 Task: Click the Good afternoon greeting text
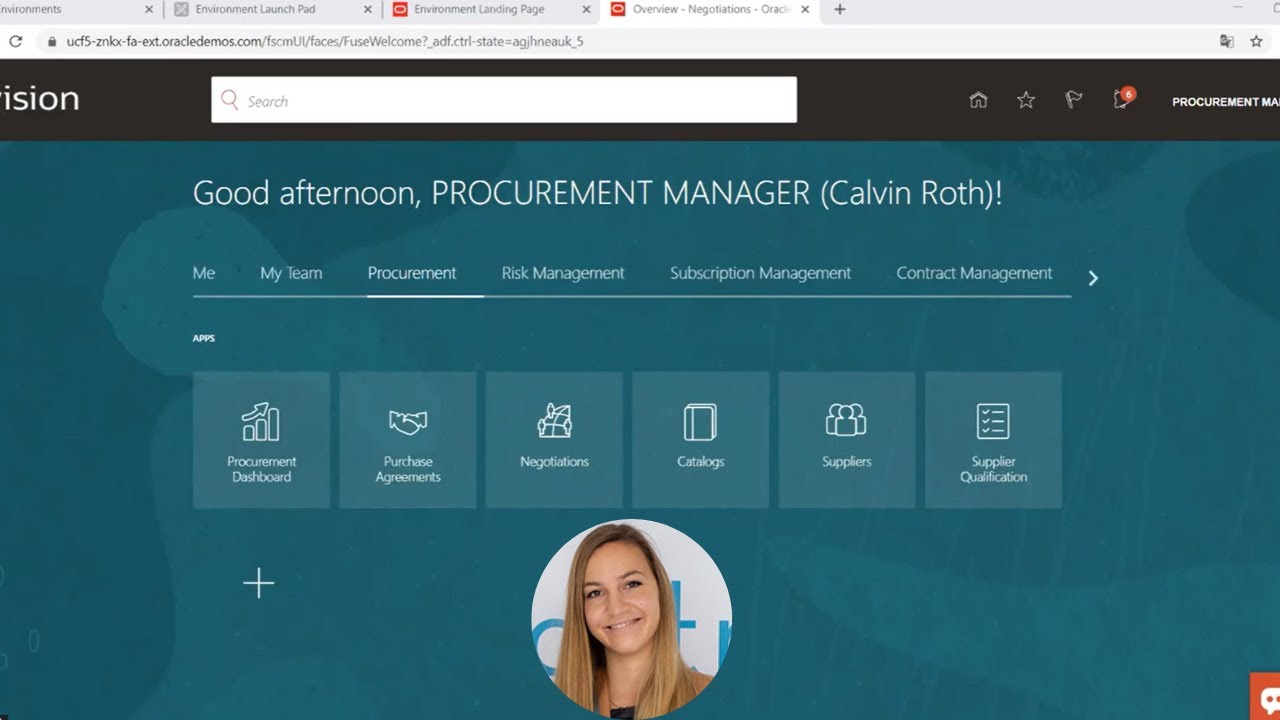(598, 193)
